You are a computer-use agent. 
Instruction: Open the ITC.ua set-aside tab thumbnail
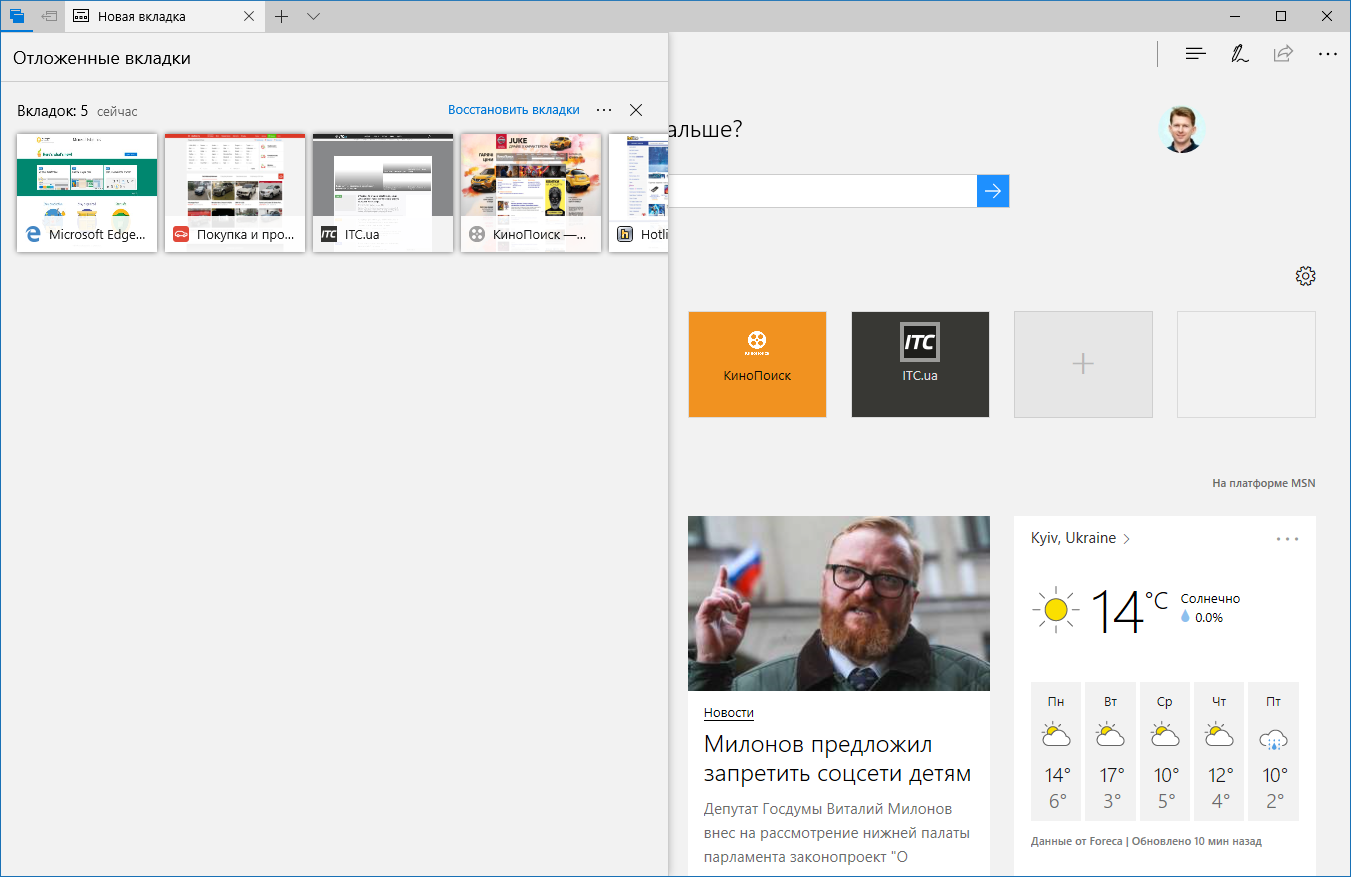pos(383,192)
